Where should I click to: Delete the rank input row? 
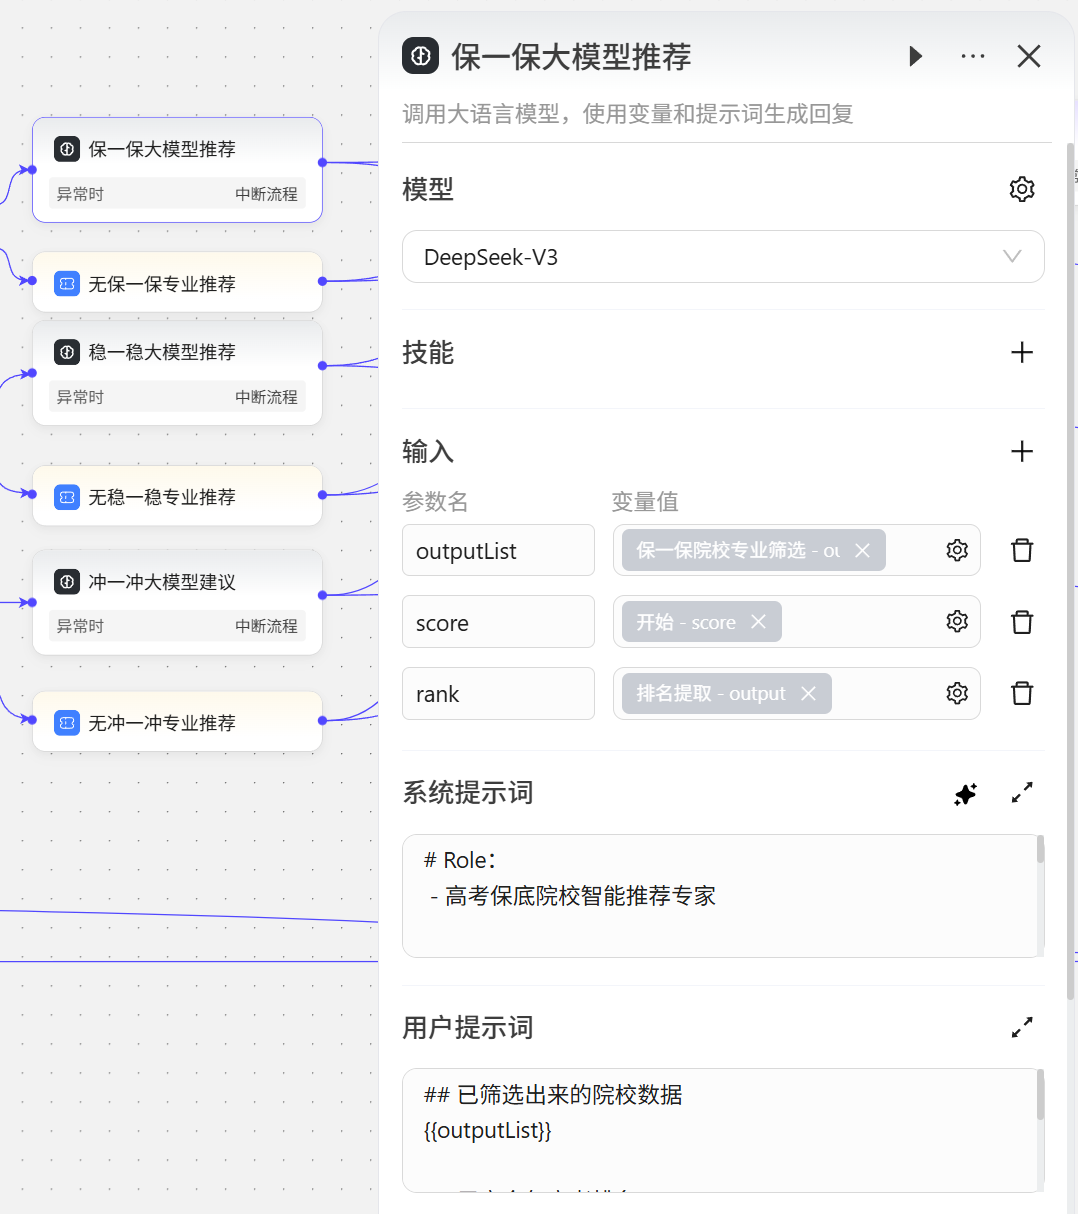[x=1021, y=693]
